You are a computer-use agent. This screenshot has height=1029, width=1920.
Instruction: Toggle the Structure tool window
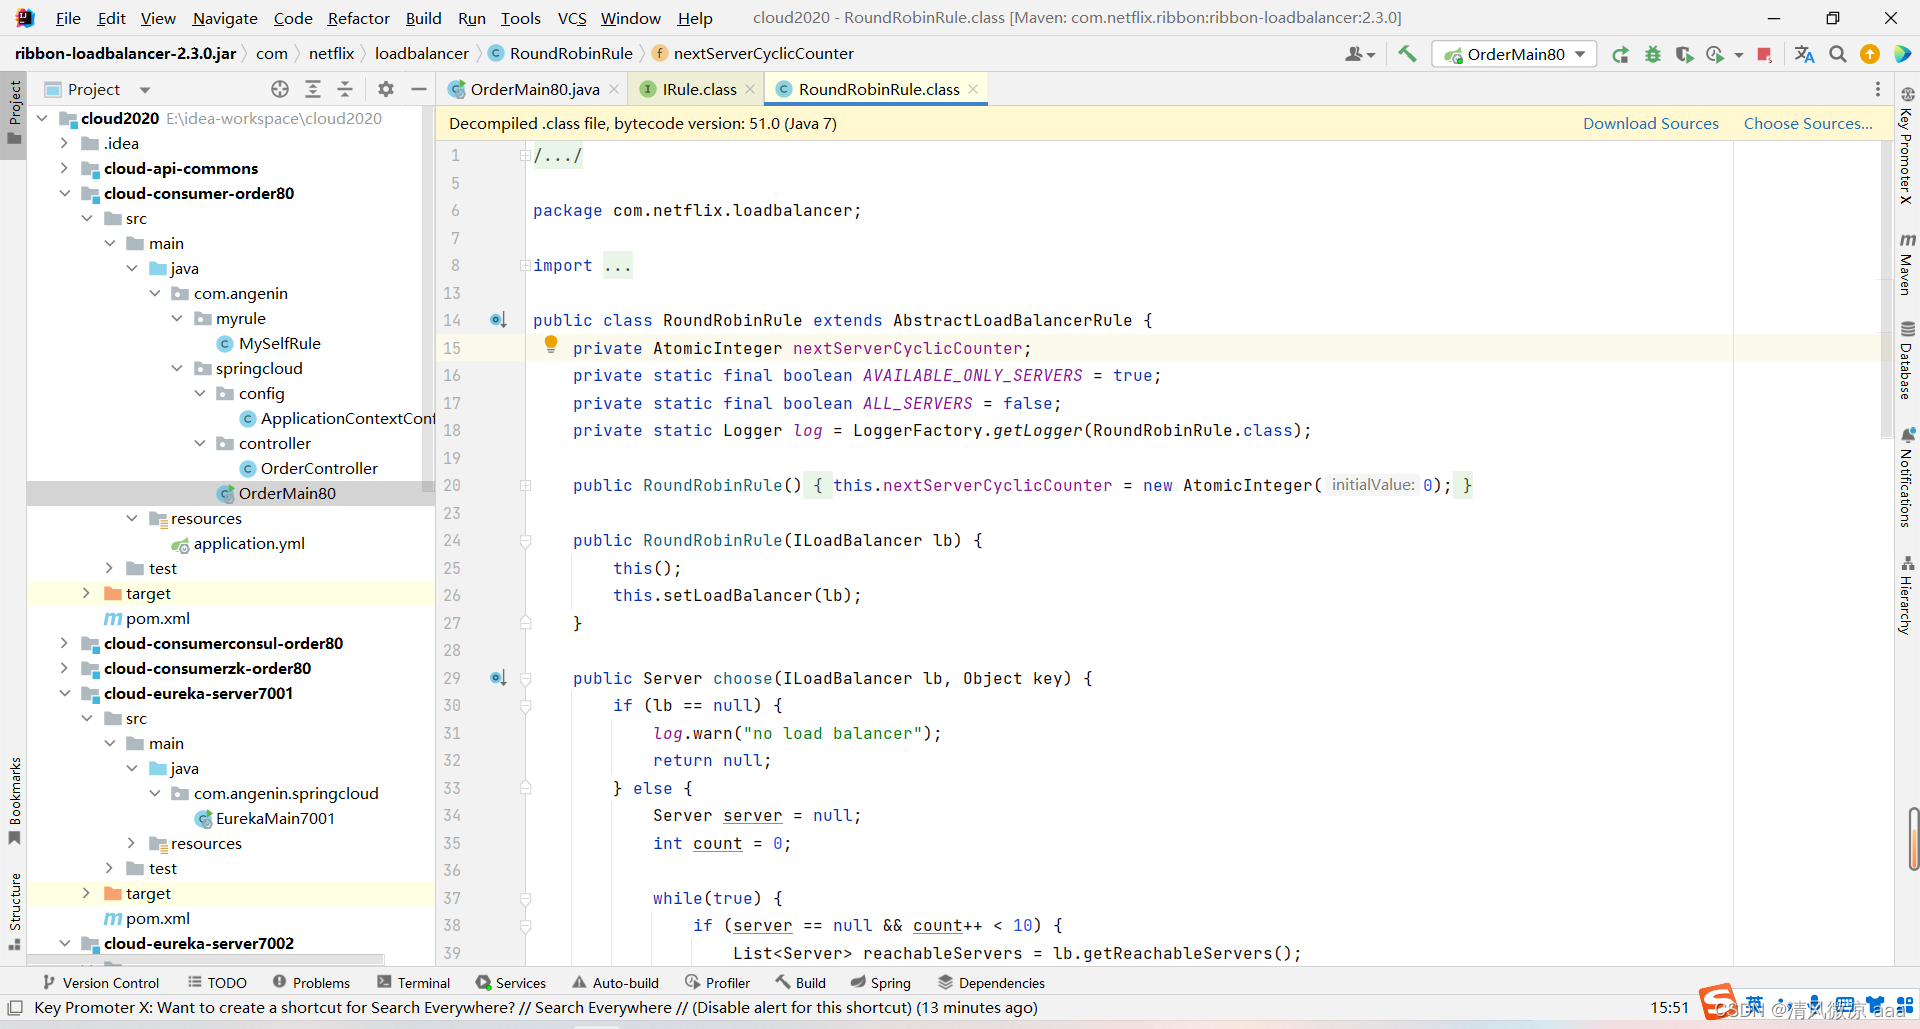[x=15, y=910]
